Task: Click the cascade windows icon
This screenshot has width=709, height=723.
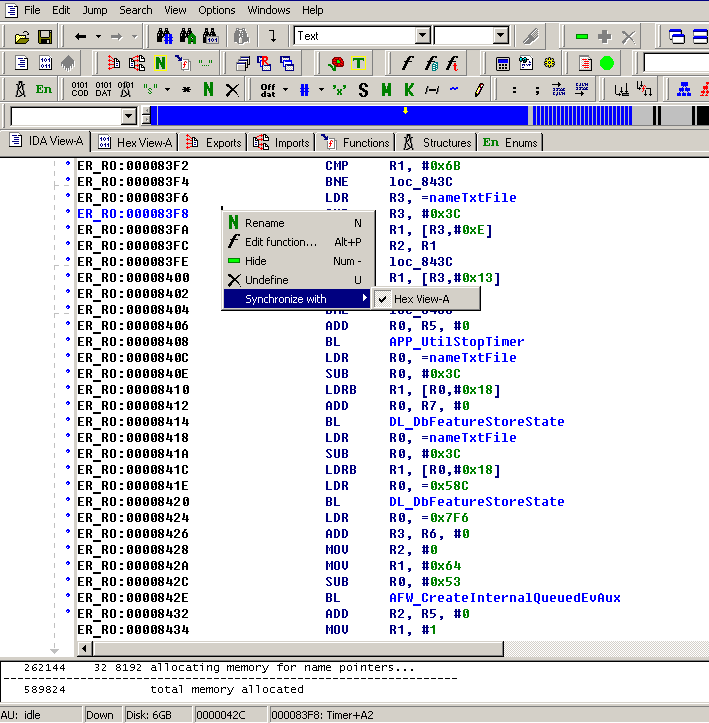Action: (677, 36)
